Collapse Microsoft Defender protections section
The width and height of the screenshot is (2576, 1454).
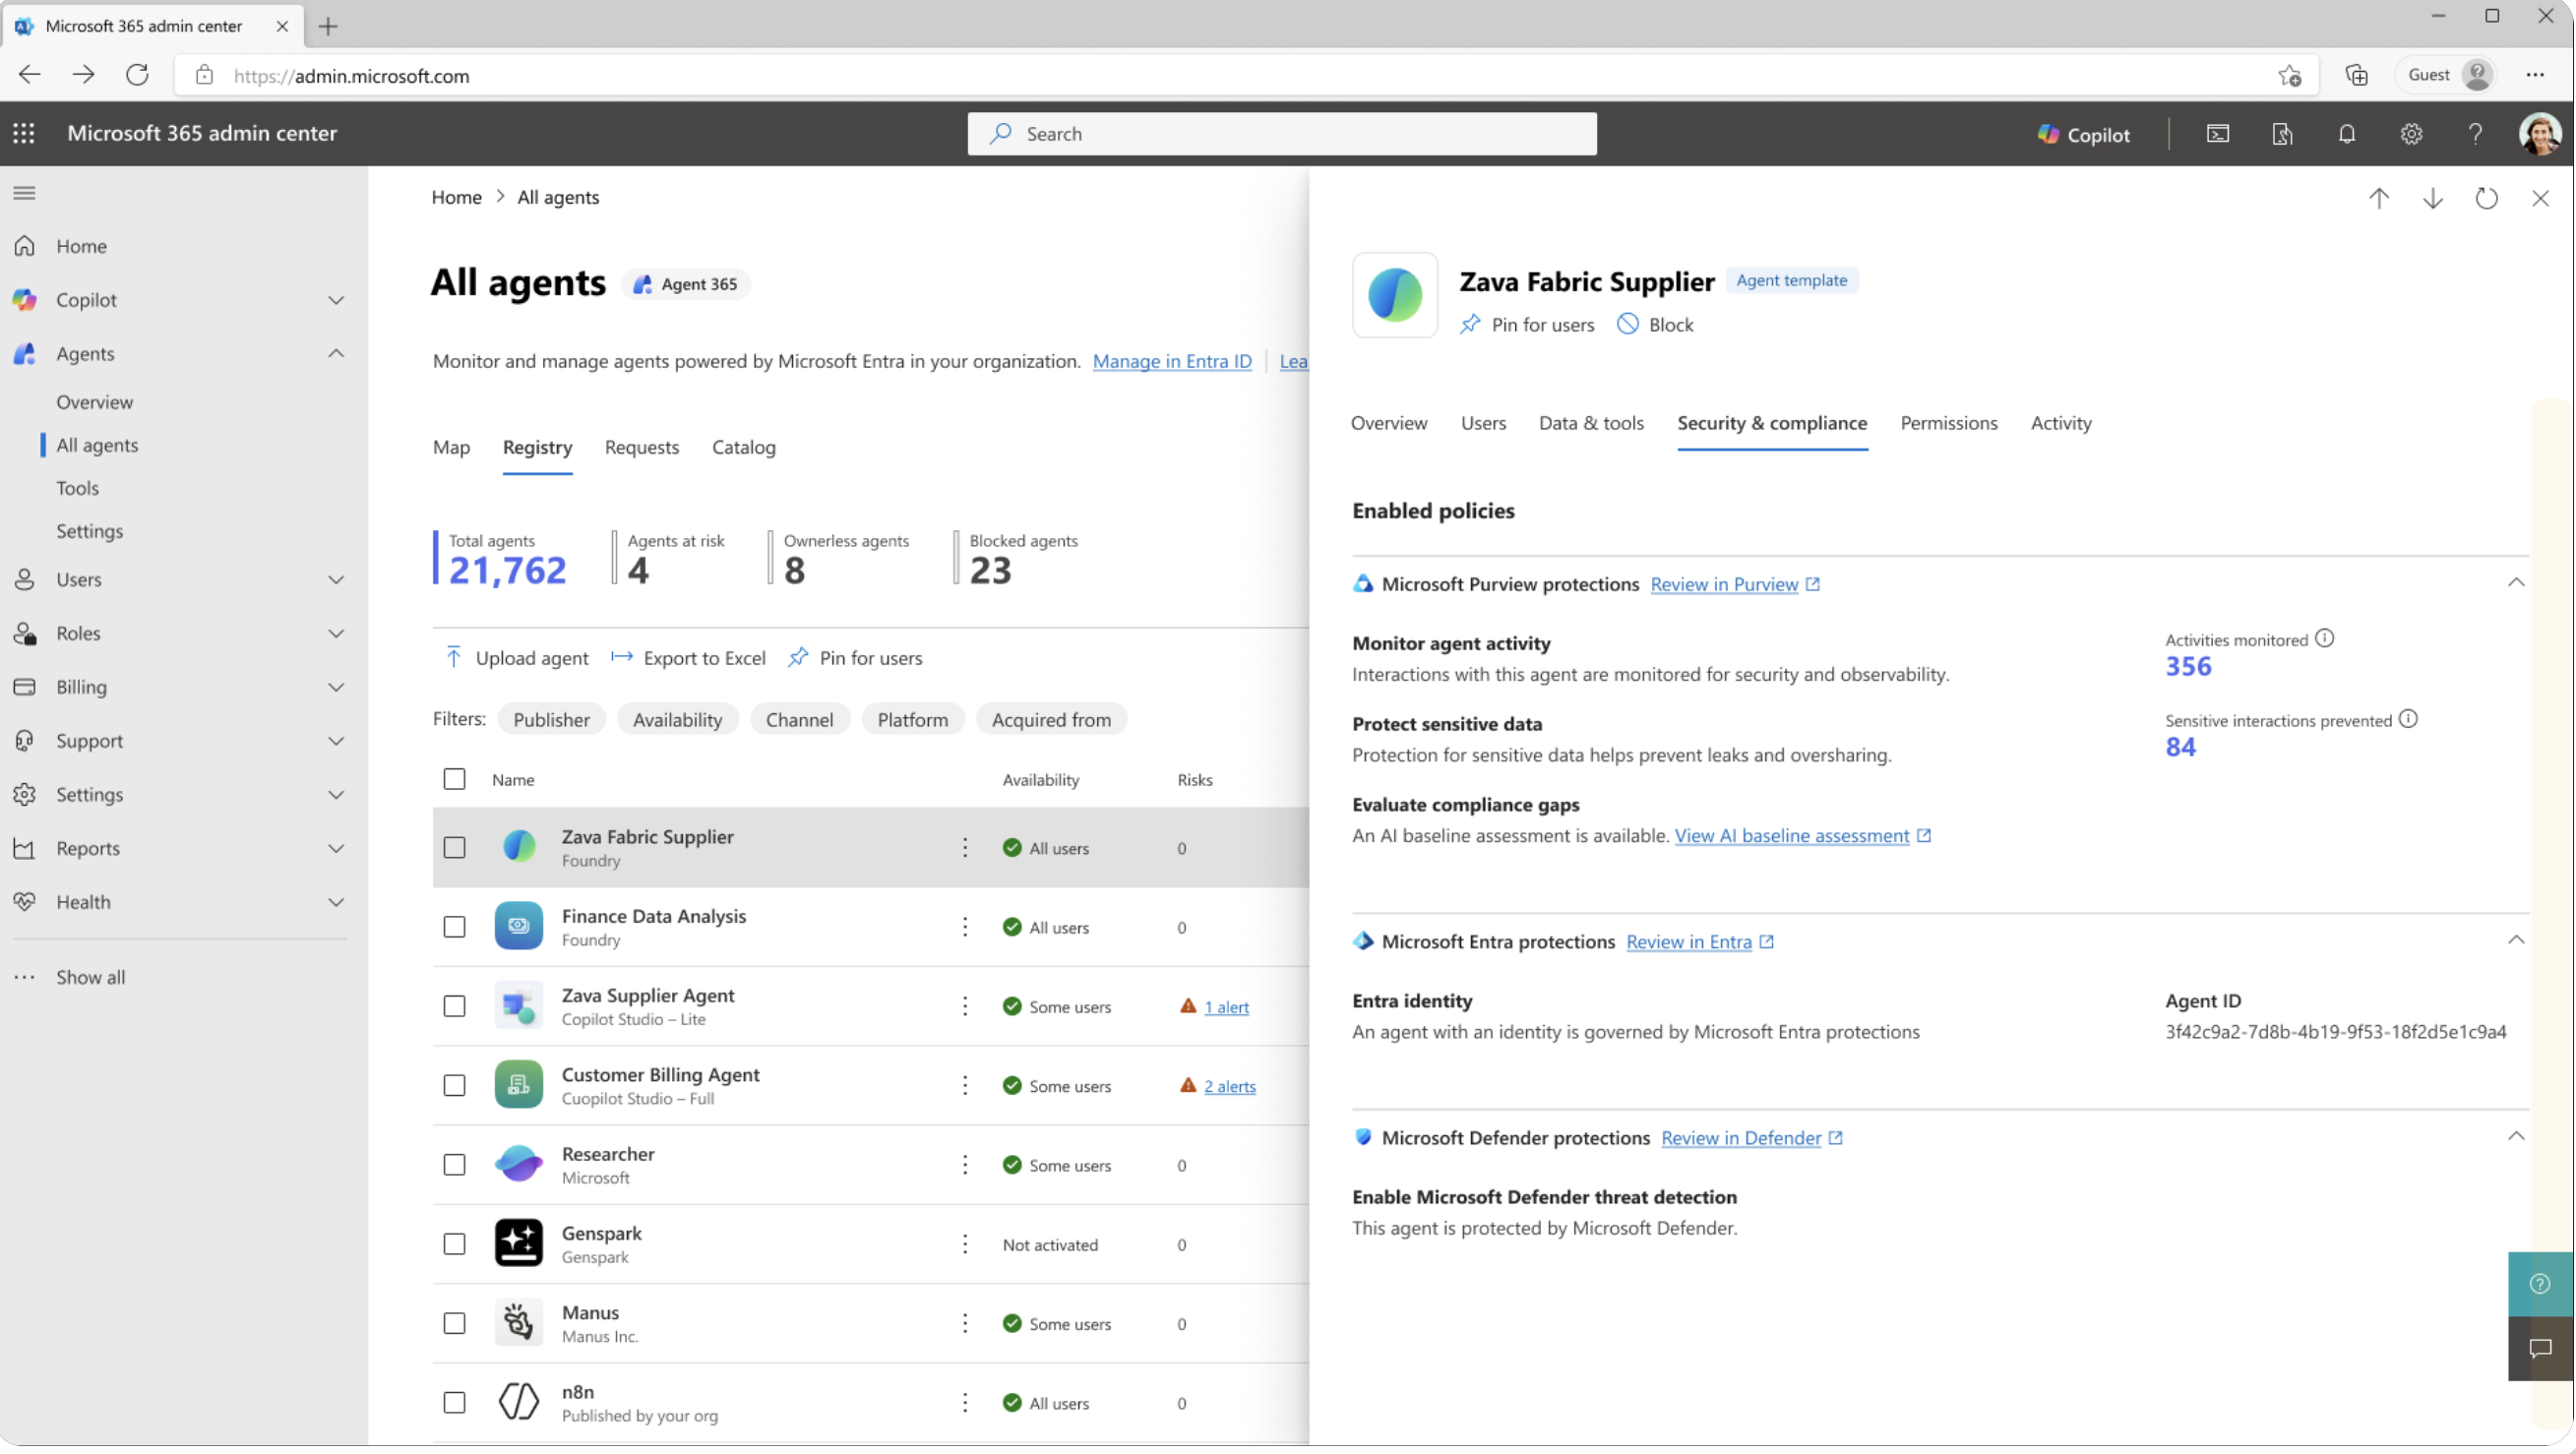[2517, 1137]
